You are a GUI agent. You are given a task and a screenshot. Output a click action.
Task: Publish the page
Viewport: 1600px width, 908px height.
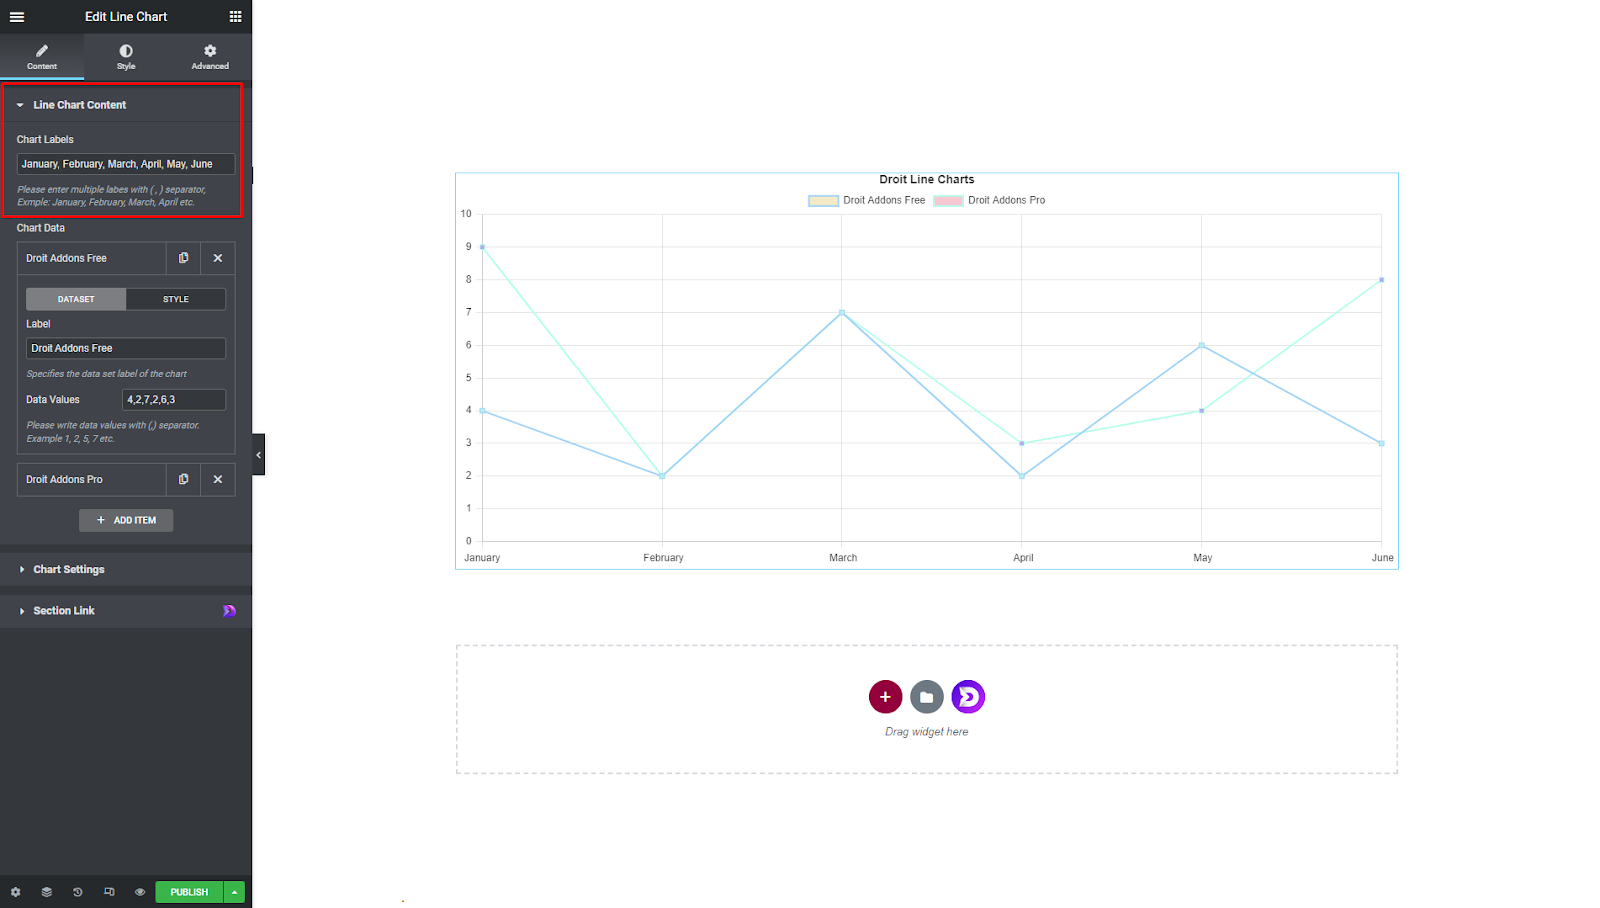pyautogui.click(x=189, y=892)
